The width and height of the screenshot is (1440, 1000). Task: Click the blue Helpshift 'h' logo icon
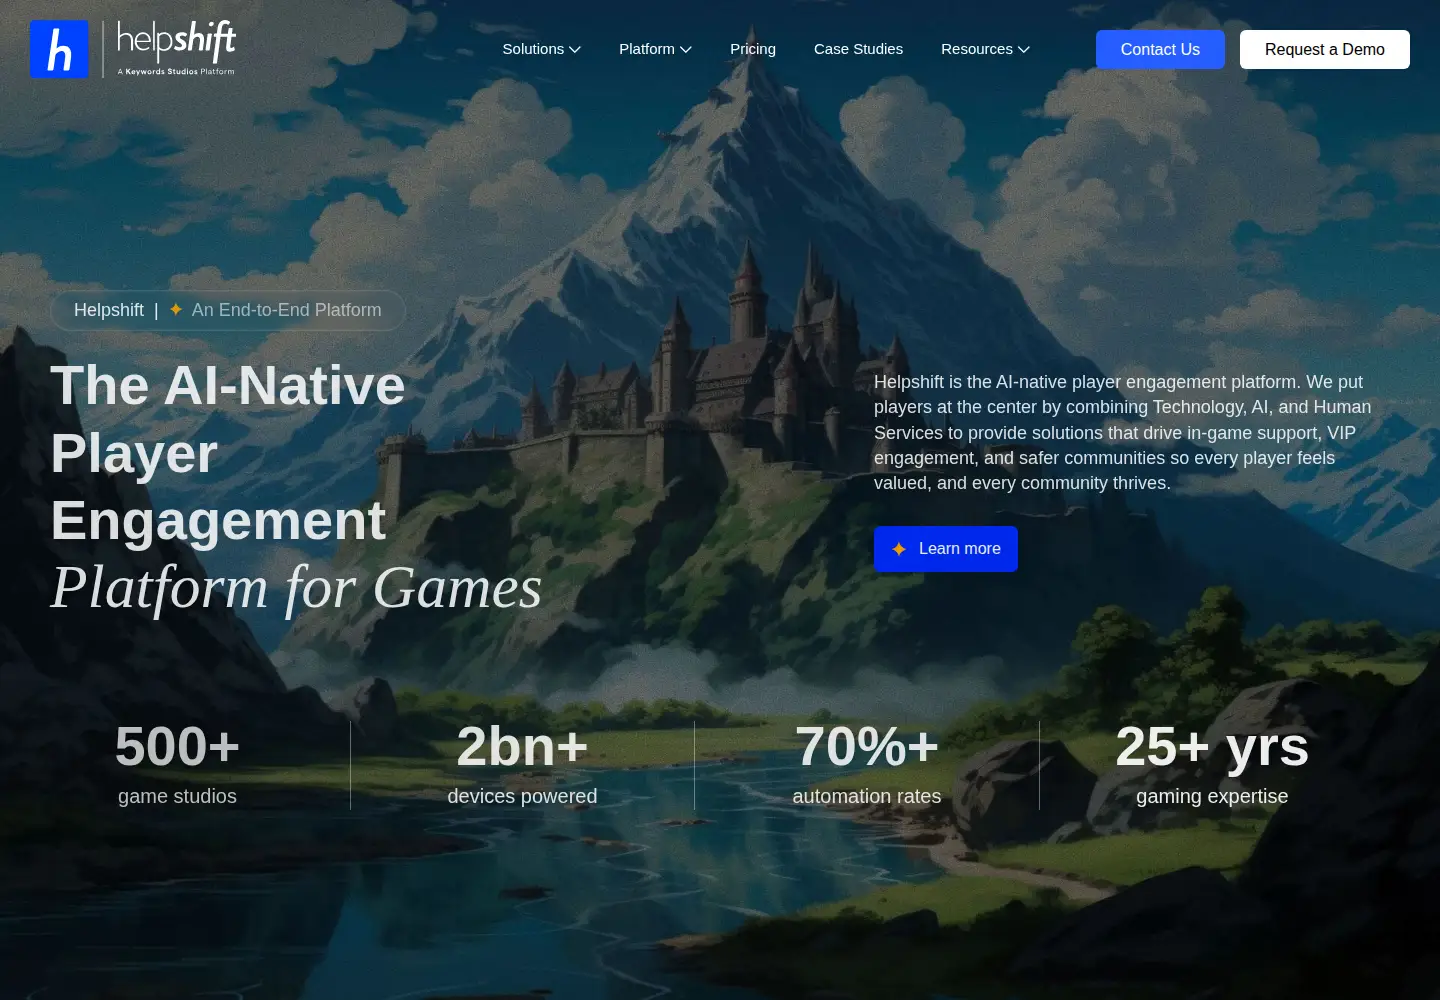pos(59,49)
